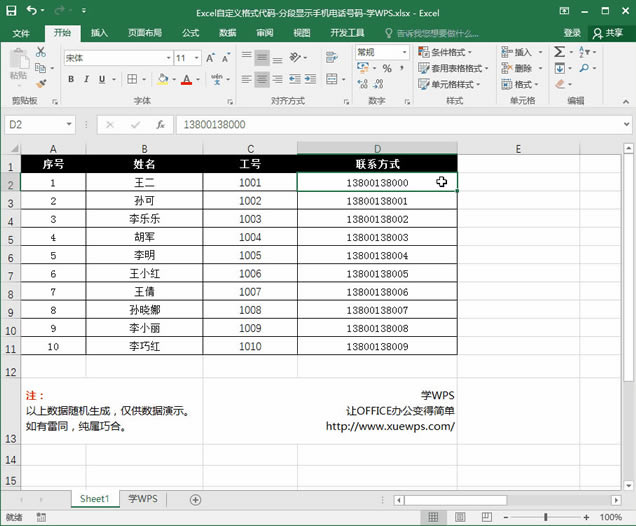Image resolution: width=636 pixels, height=526 pixels.
Task: Toggle italic formatting
Action: (87, 78)
